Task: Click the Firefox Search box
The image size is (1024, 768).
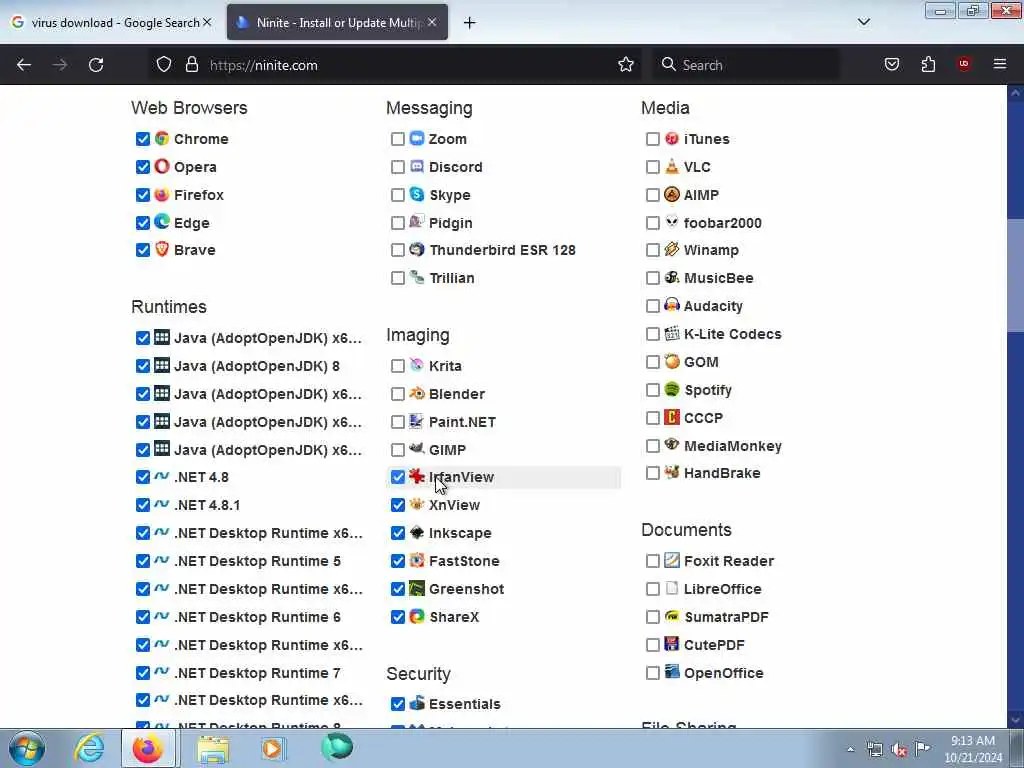Action: coord(746,65)
